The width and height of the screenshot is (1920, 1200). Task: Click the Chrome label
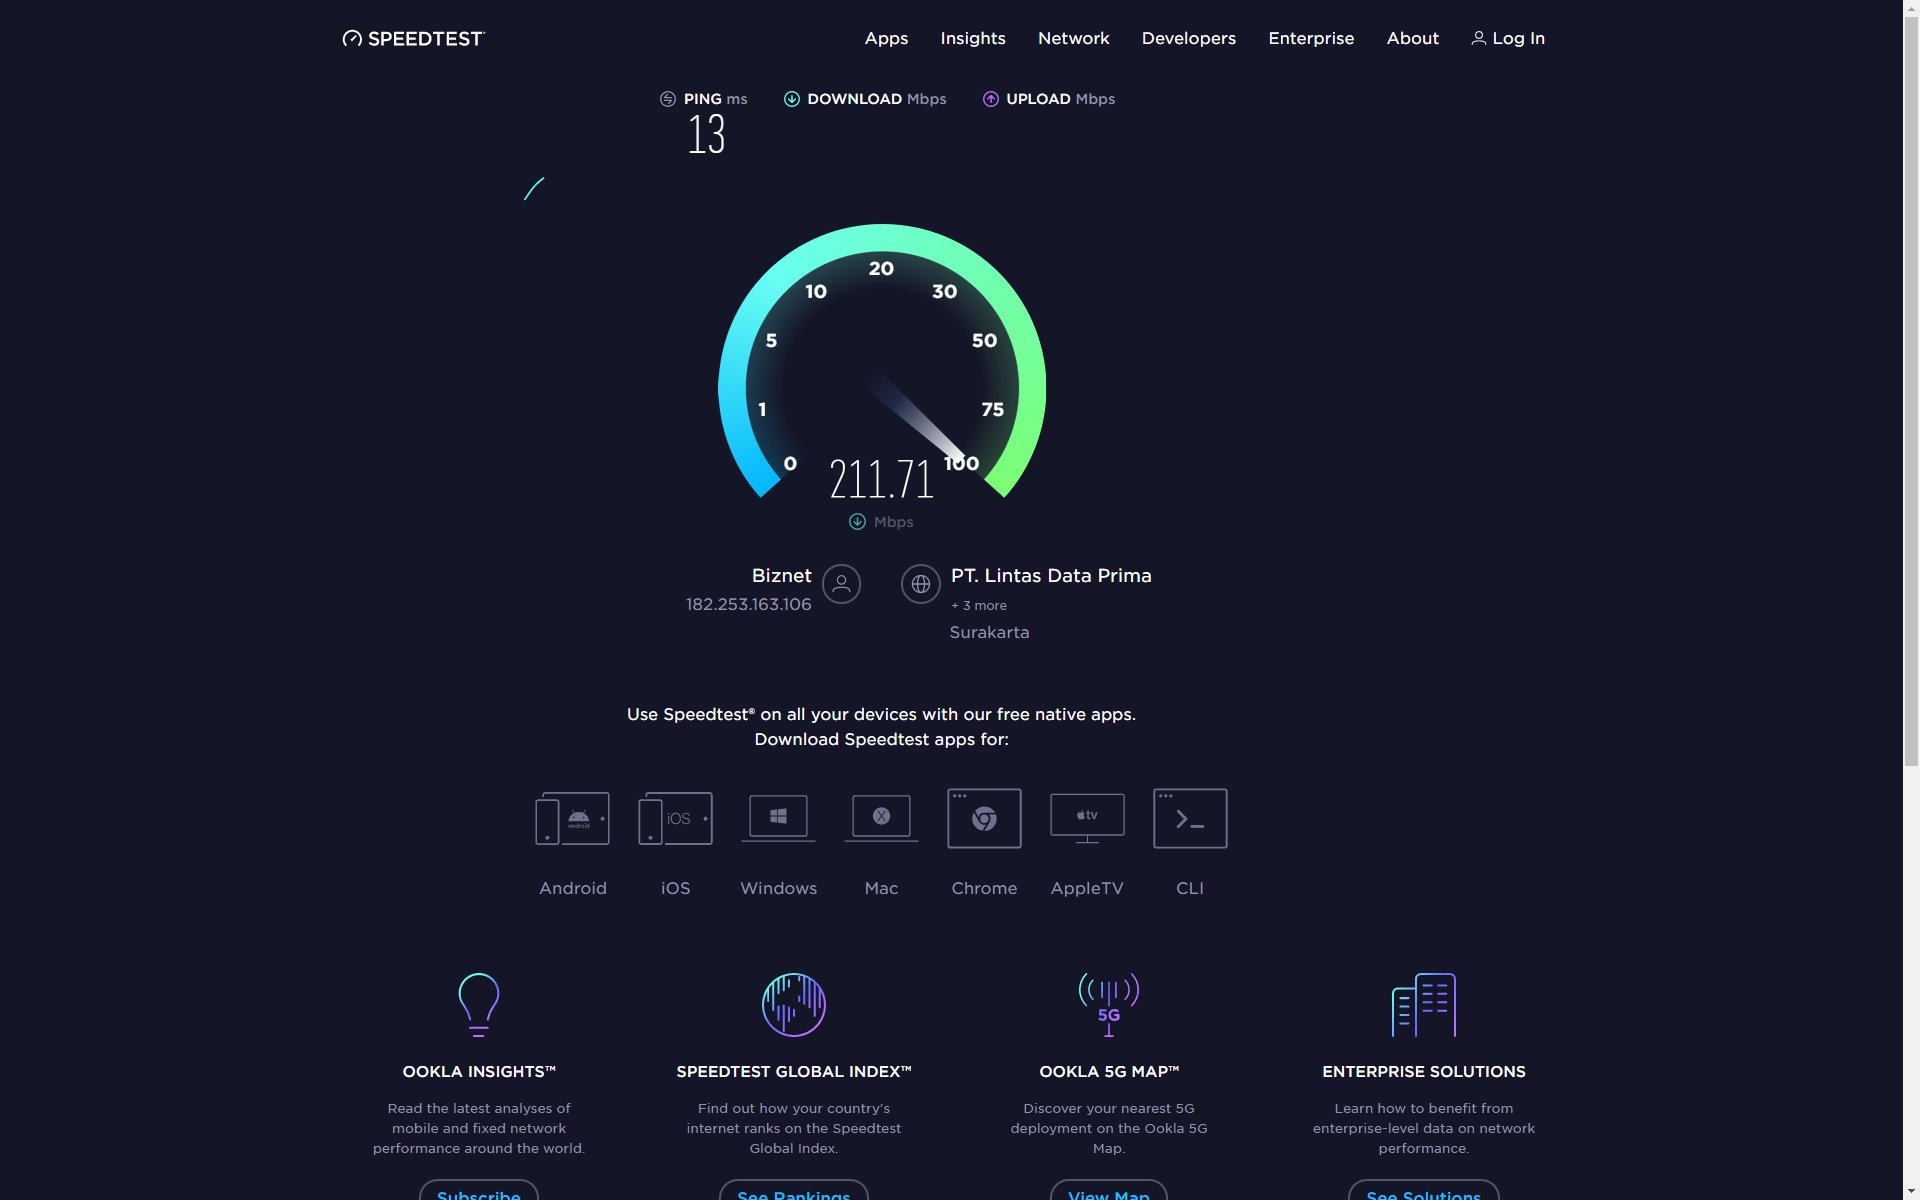point(984,888)
